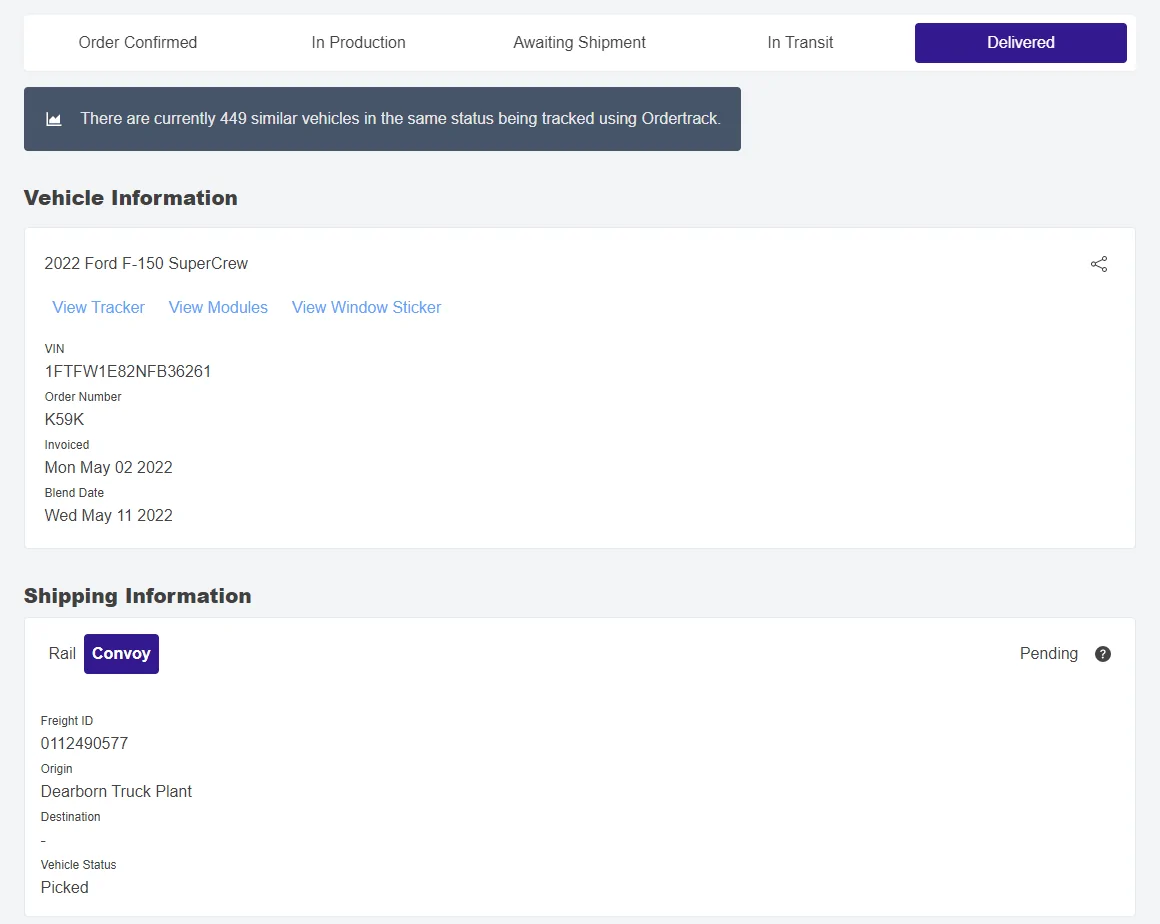The height and width of the screenshot is (924, 1160).
Task: Click the order number K59K
Action: [65, 420]
